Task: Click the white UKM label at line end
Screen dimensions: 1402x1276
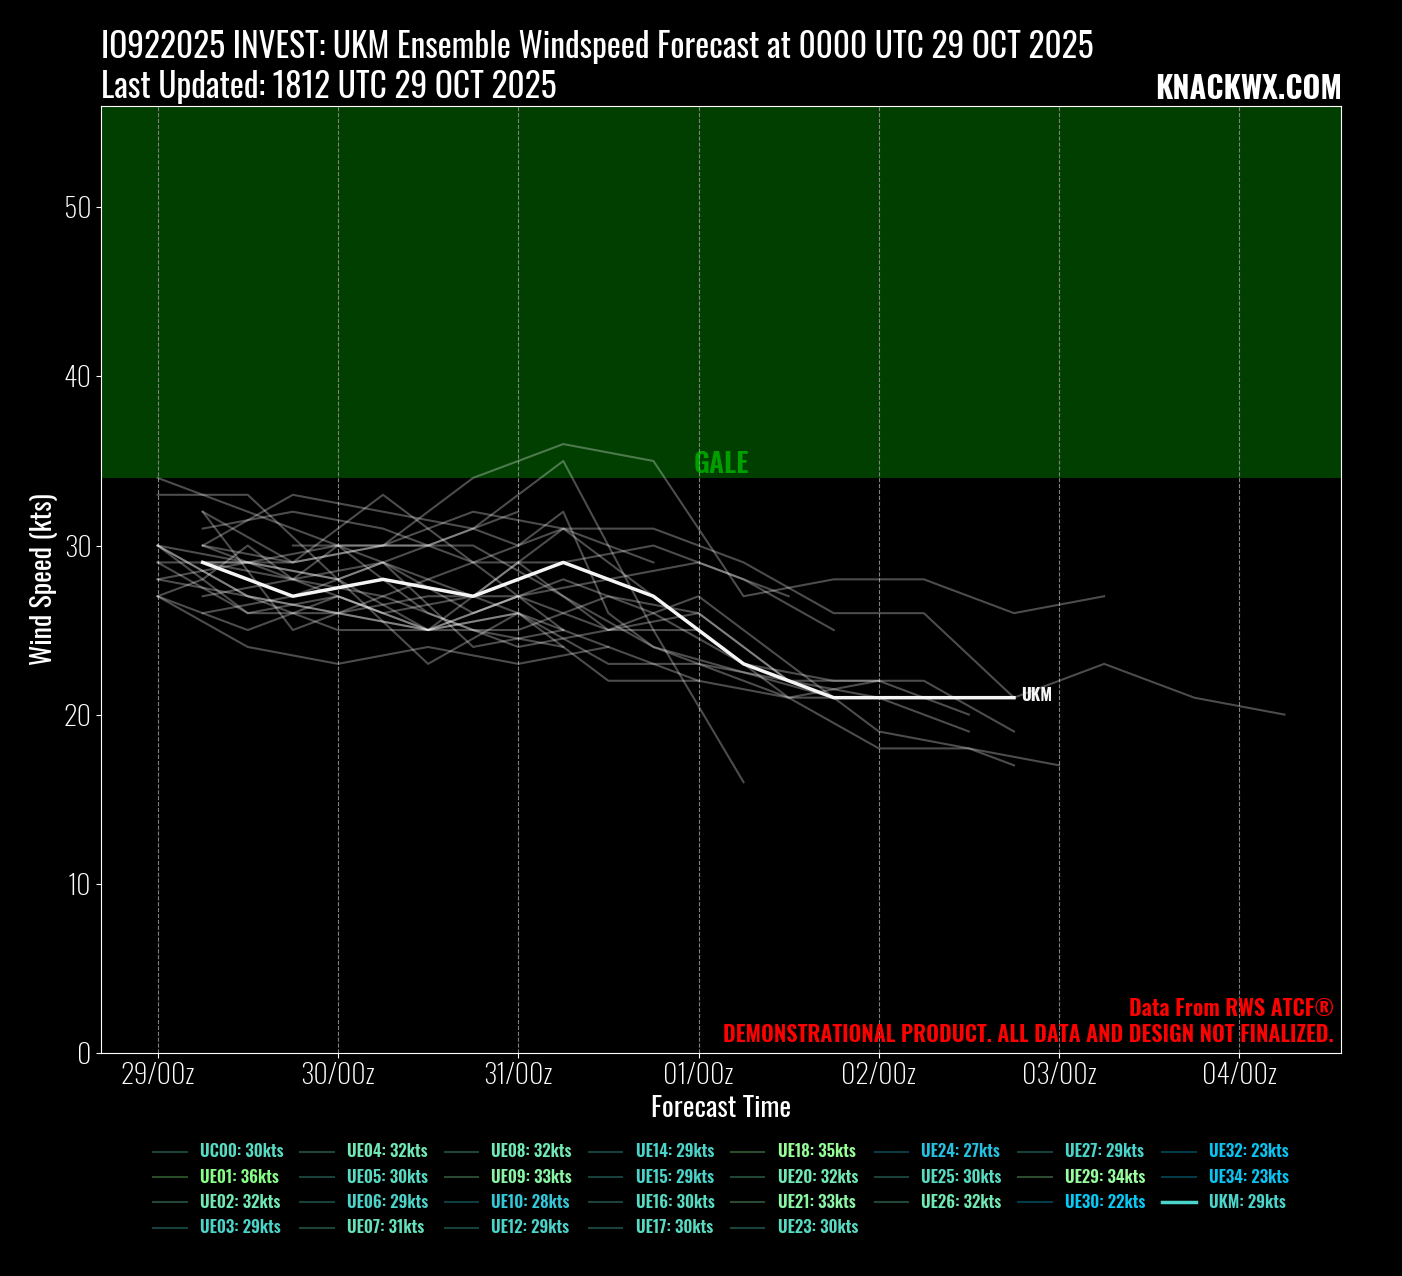Action: click(1036, 695)
